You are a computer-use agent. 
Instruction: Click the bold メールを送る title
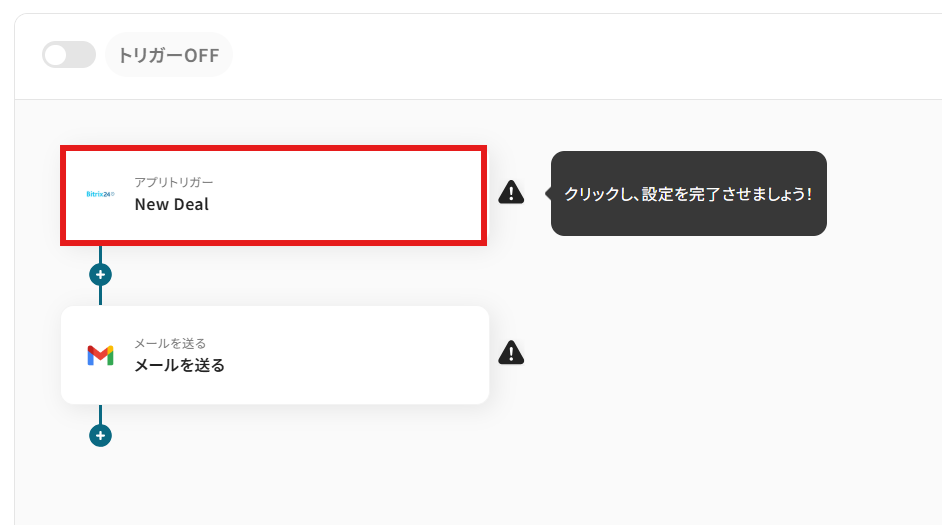(x=180, y=365)
